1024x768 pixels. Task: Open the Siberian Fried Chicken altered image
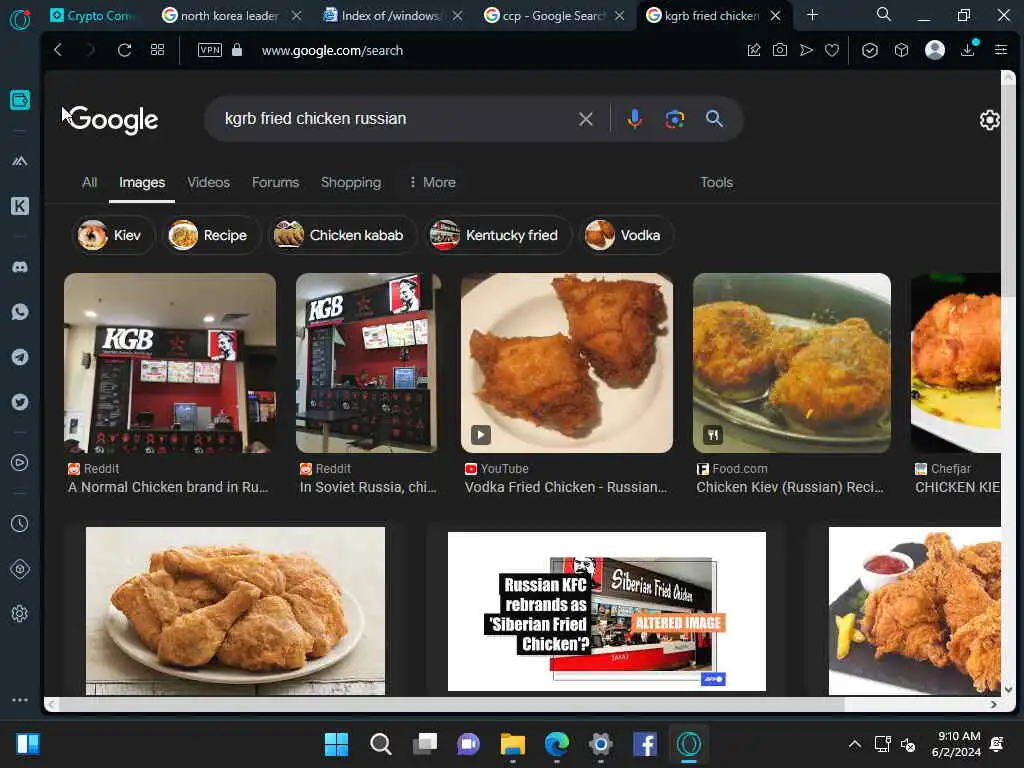(x=607, y=611)
